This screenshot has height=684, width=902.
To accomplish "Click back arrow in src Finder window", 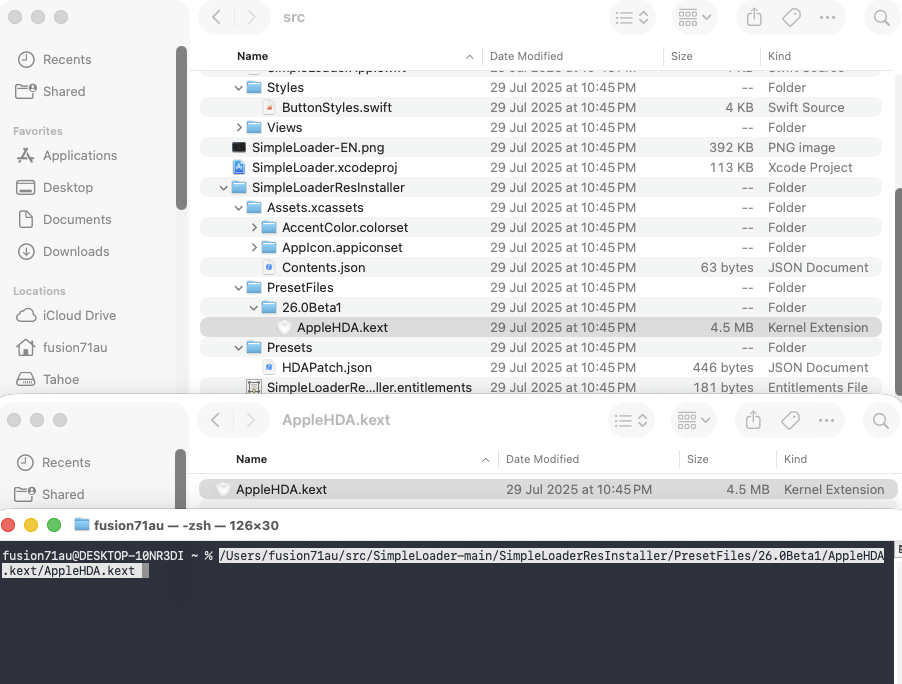I will pos(216,17).
